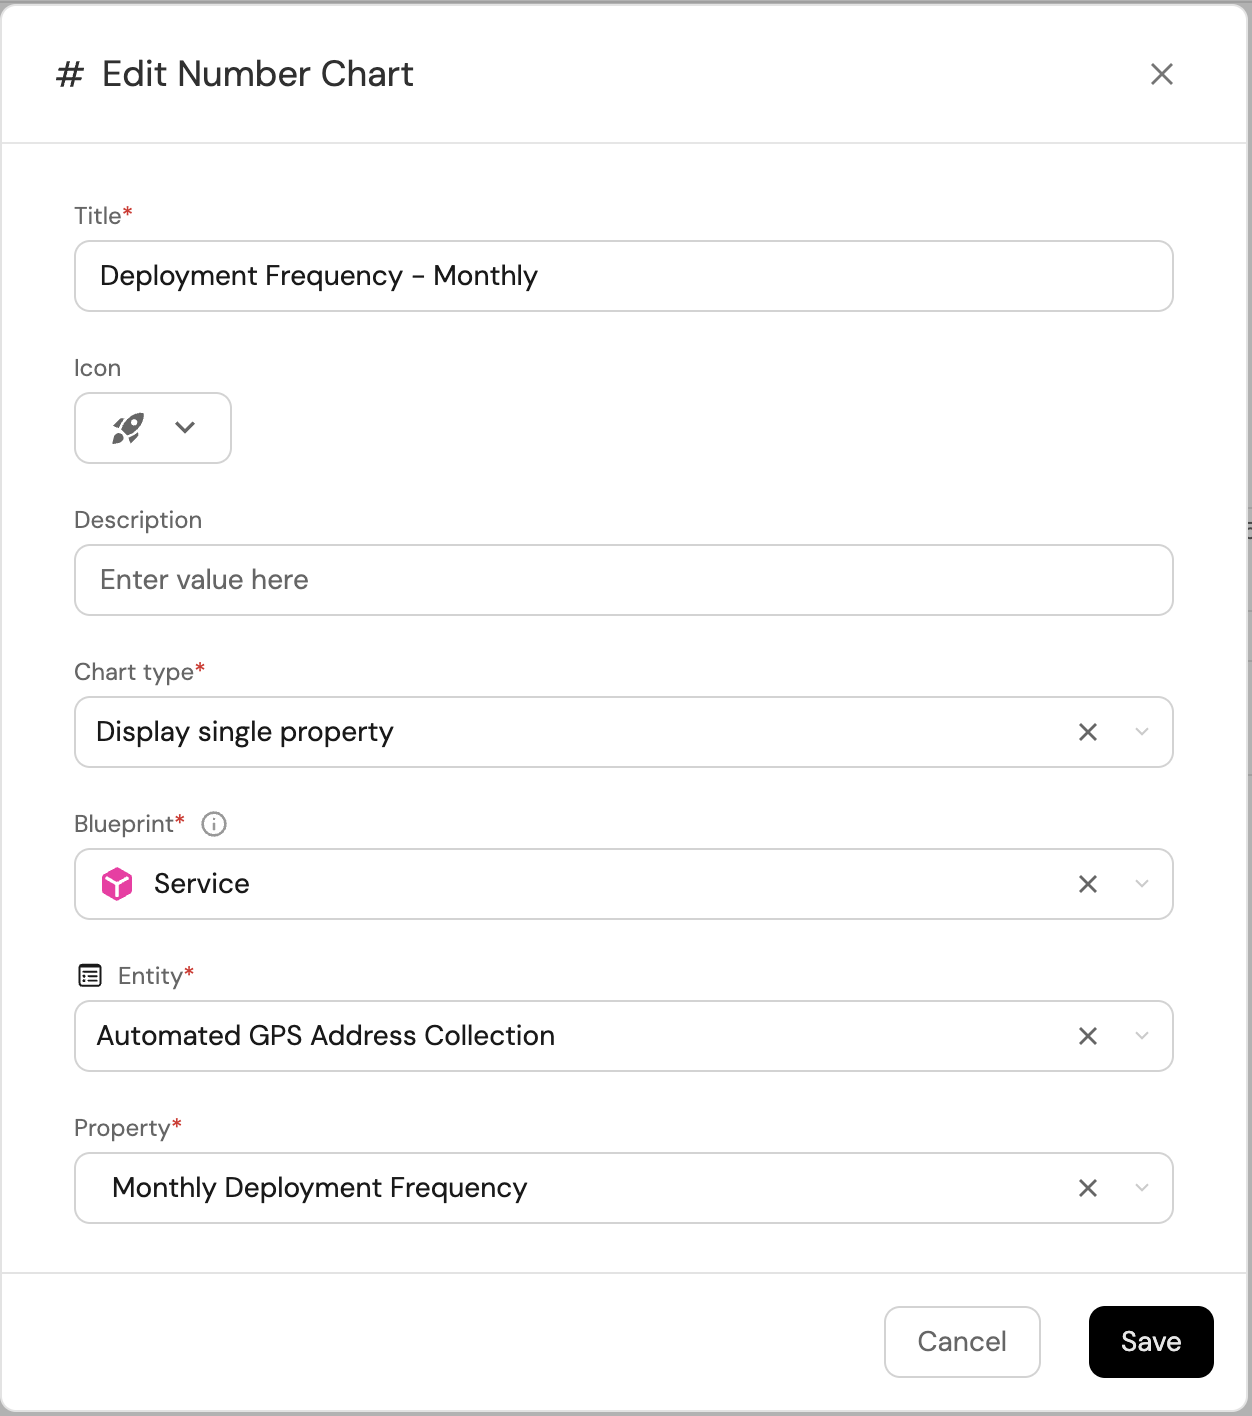1252x1416 pixels.
Task: Focus the Description input field
Action: tap(622, 580)
